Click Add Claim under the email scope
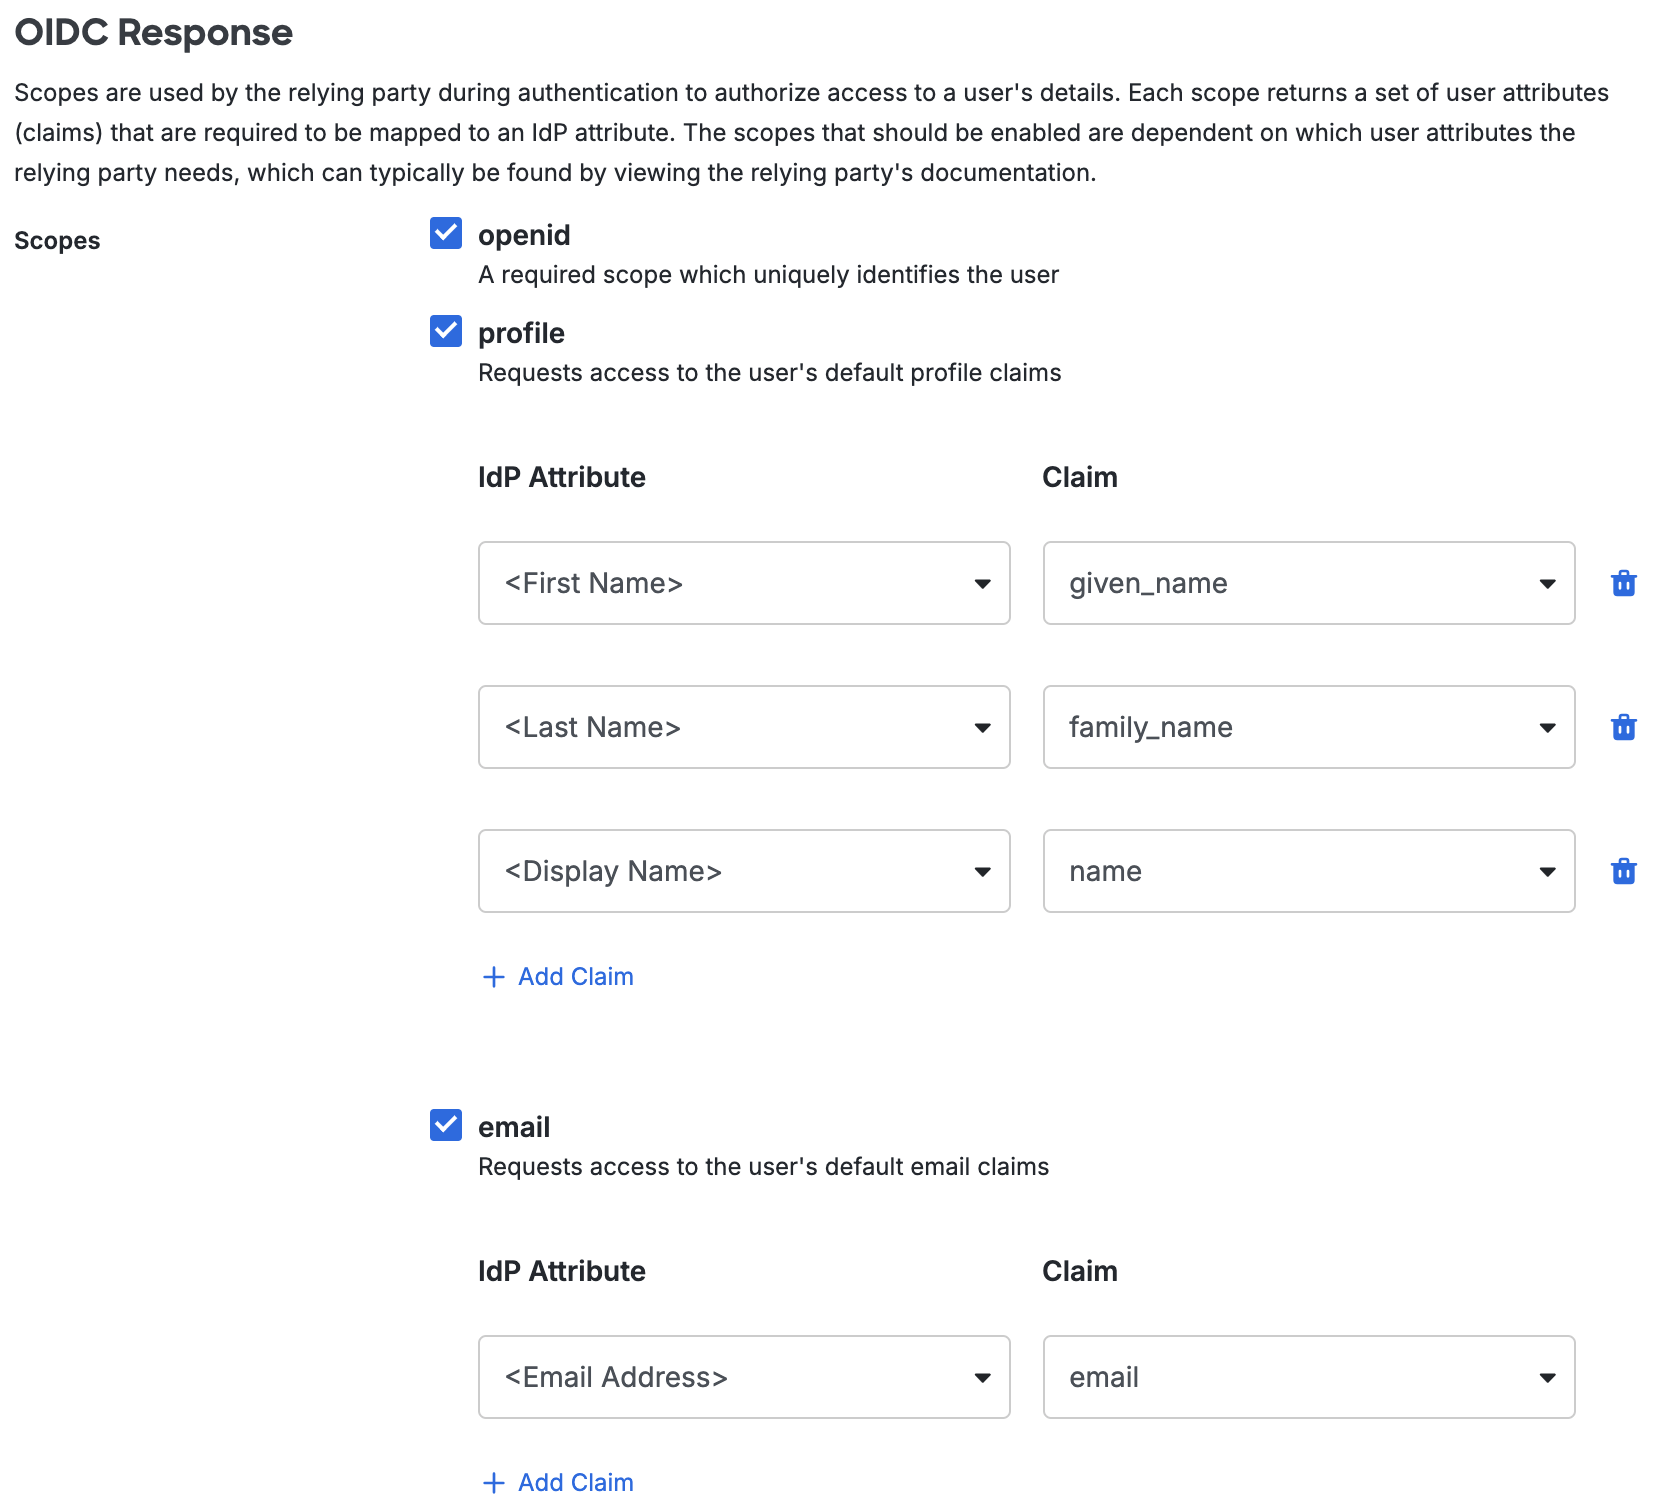Viewport: 1658px width, 1510px height. (575, 1482)
